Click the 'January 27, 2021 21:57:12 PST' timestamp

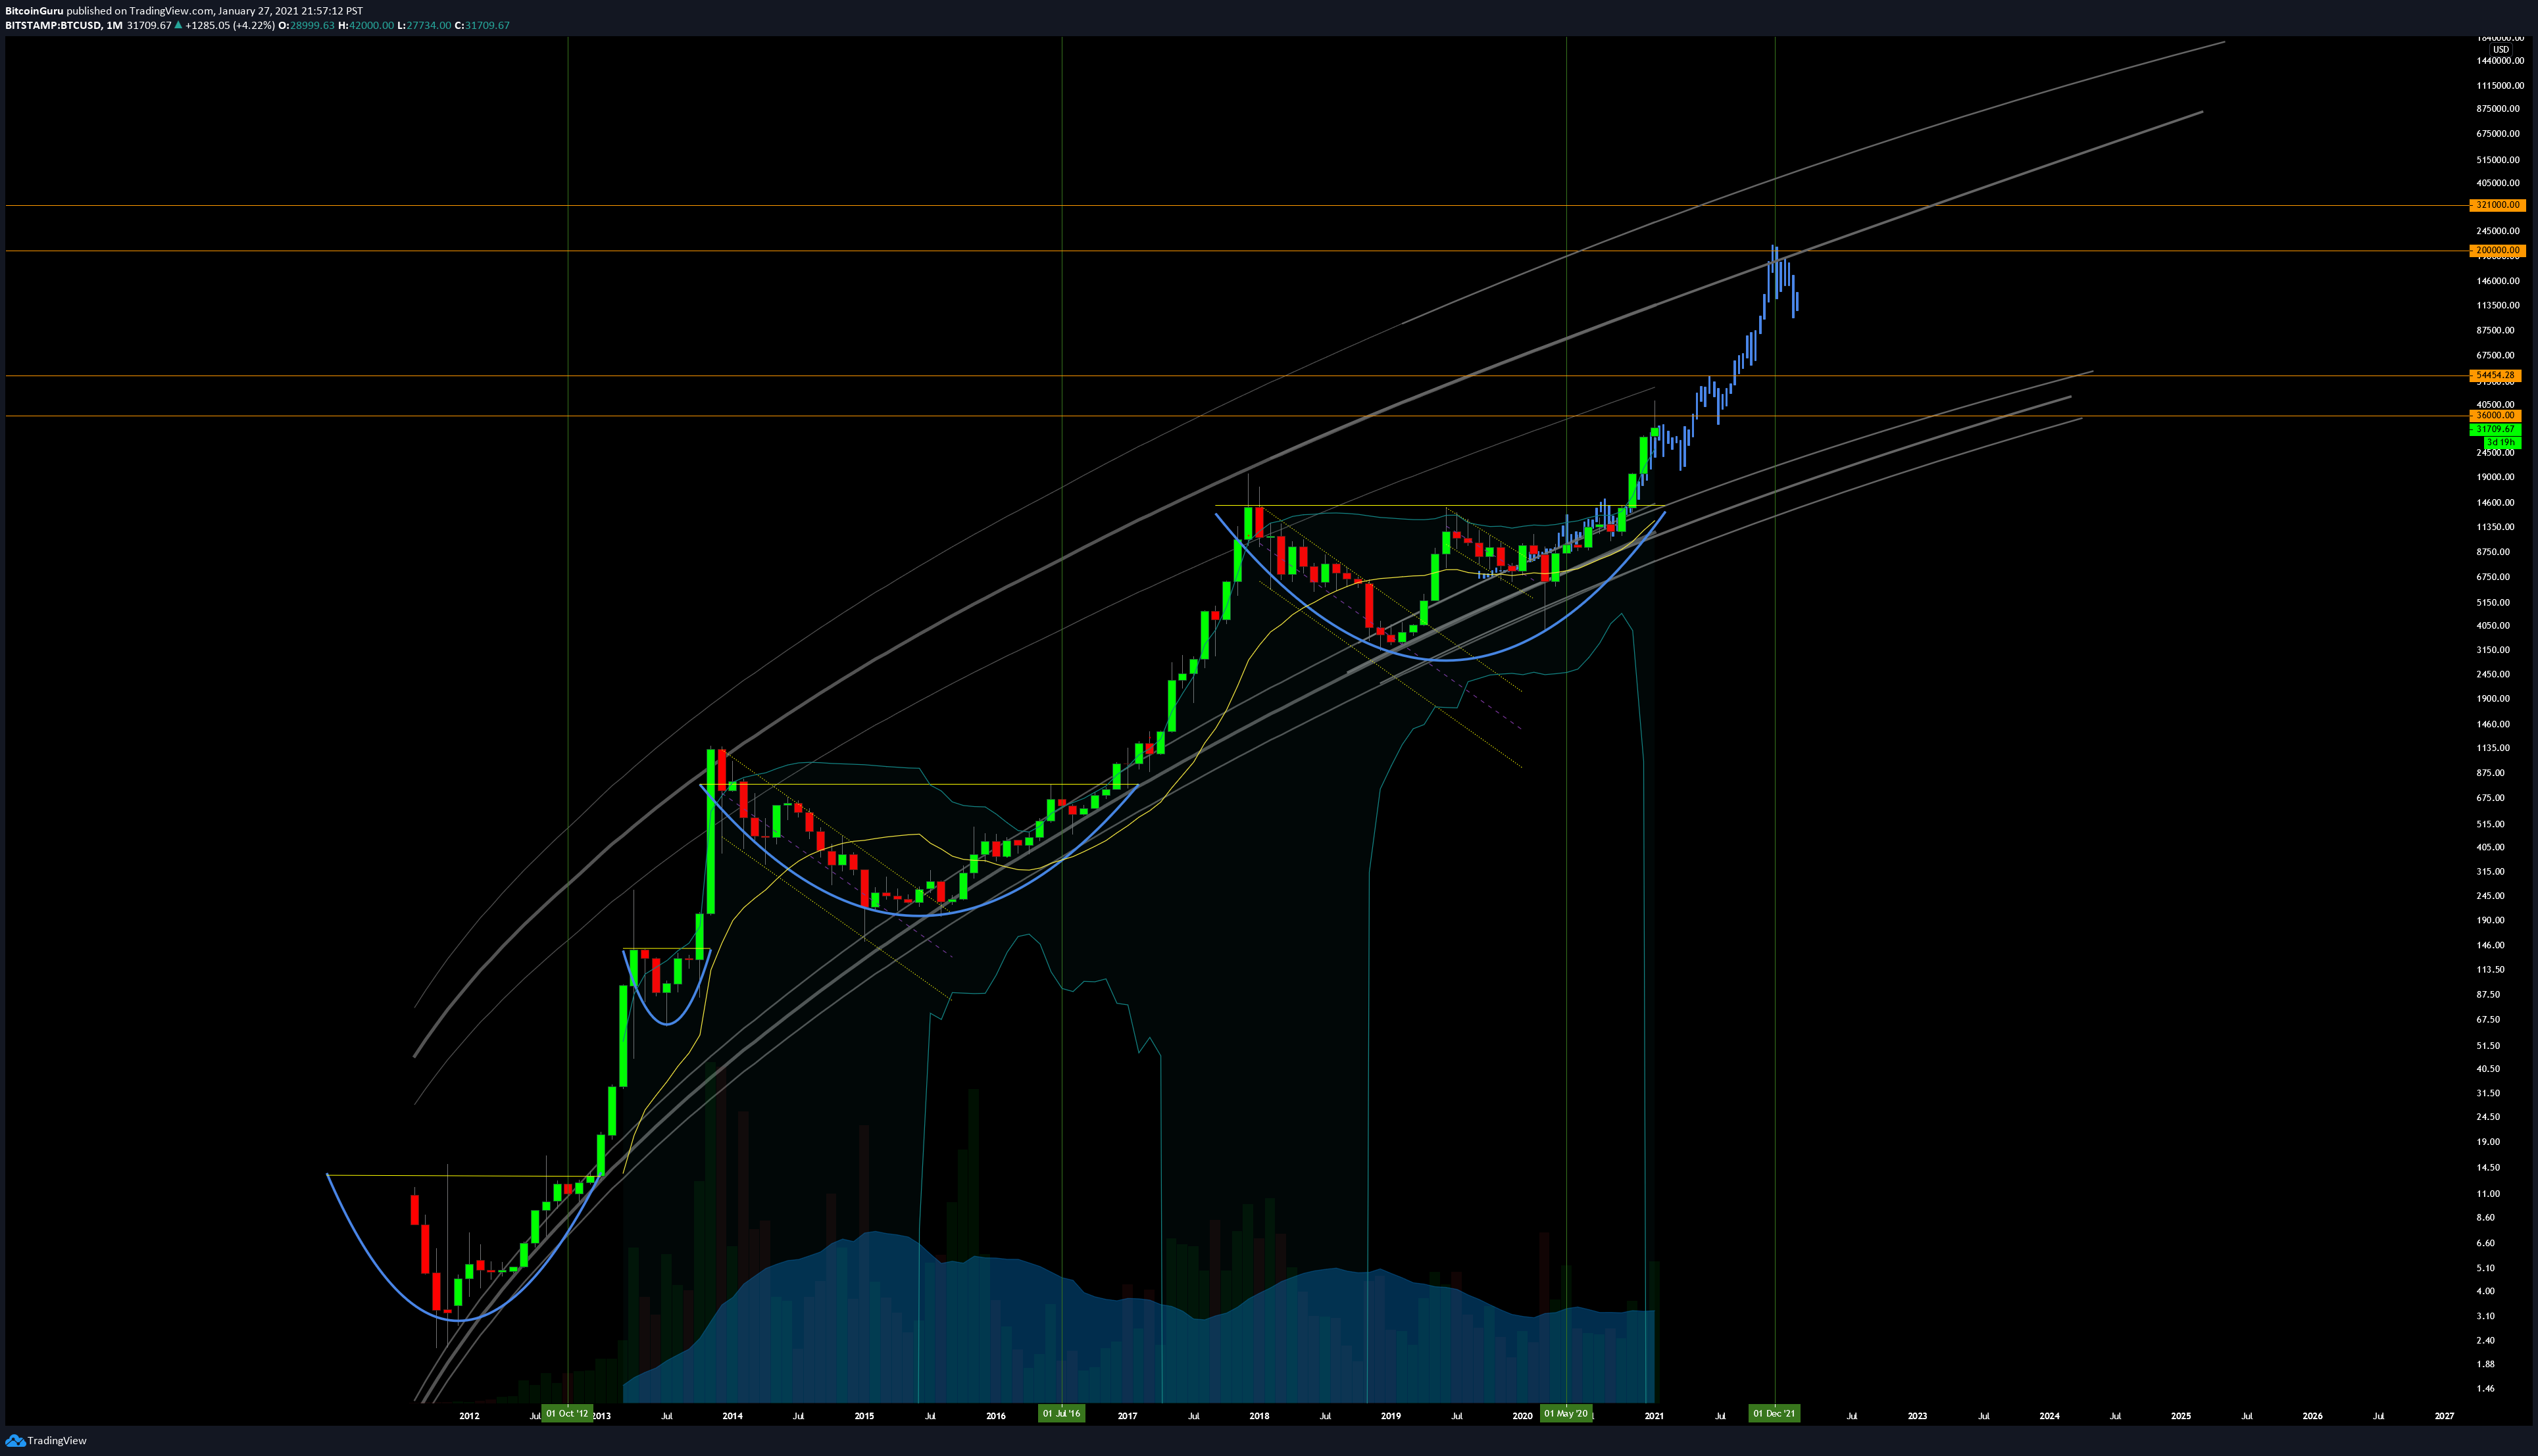pyautogui.click(x=290, y=11)
